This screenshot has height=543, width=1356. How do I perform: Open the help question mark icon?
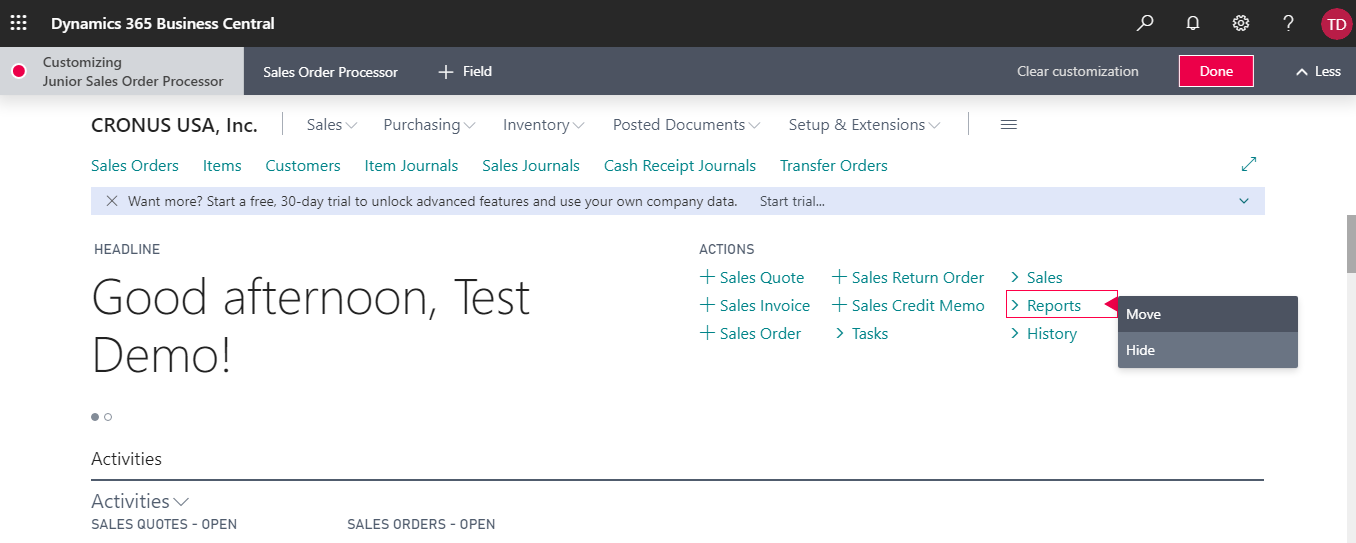coord(1289,23)
